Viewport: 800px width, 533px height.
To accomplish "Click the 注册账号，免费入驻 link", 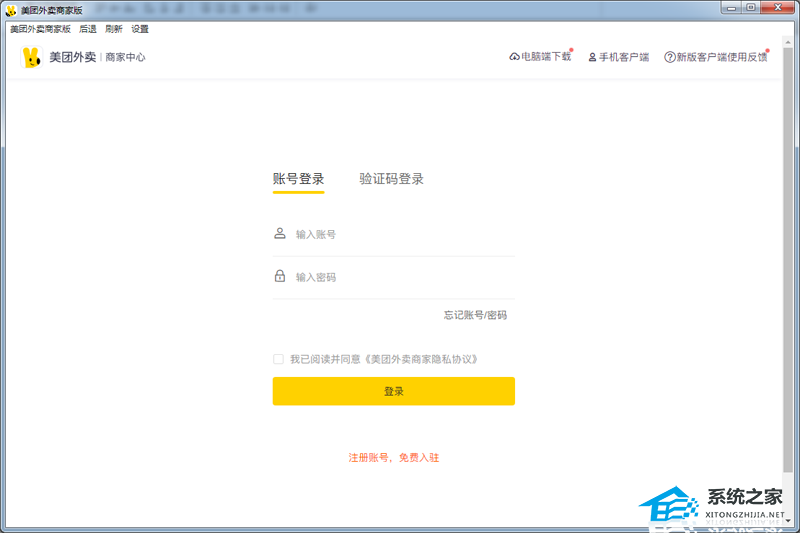I will (393, 457).
